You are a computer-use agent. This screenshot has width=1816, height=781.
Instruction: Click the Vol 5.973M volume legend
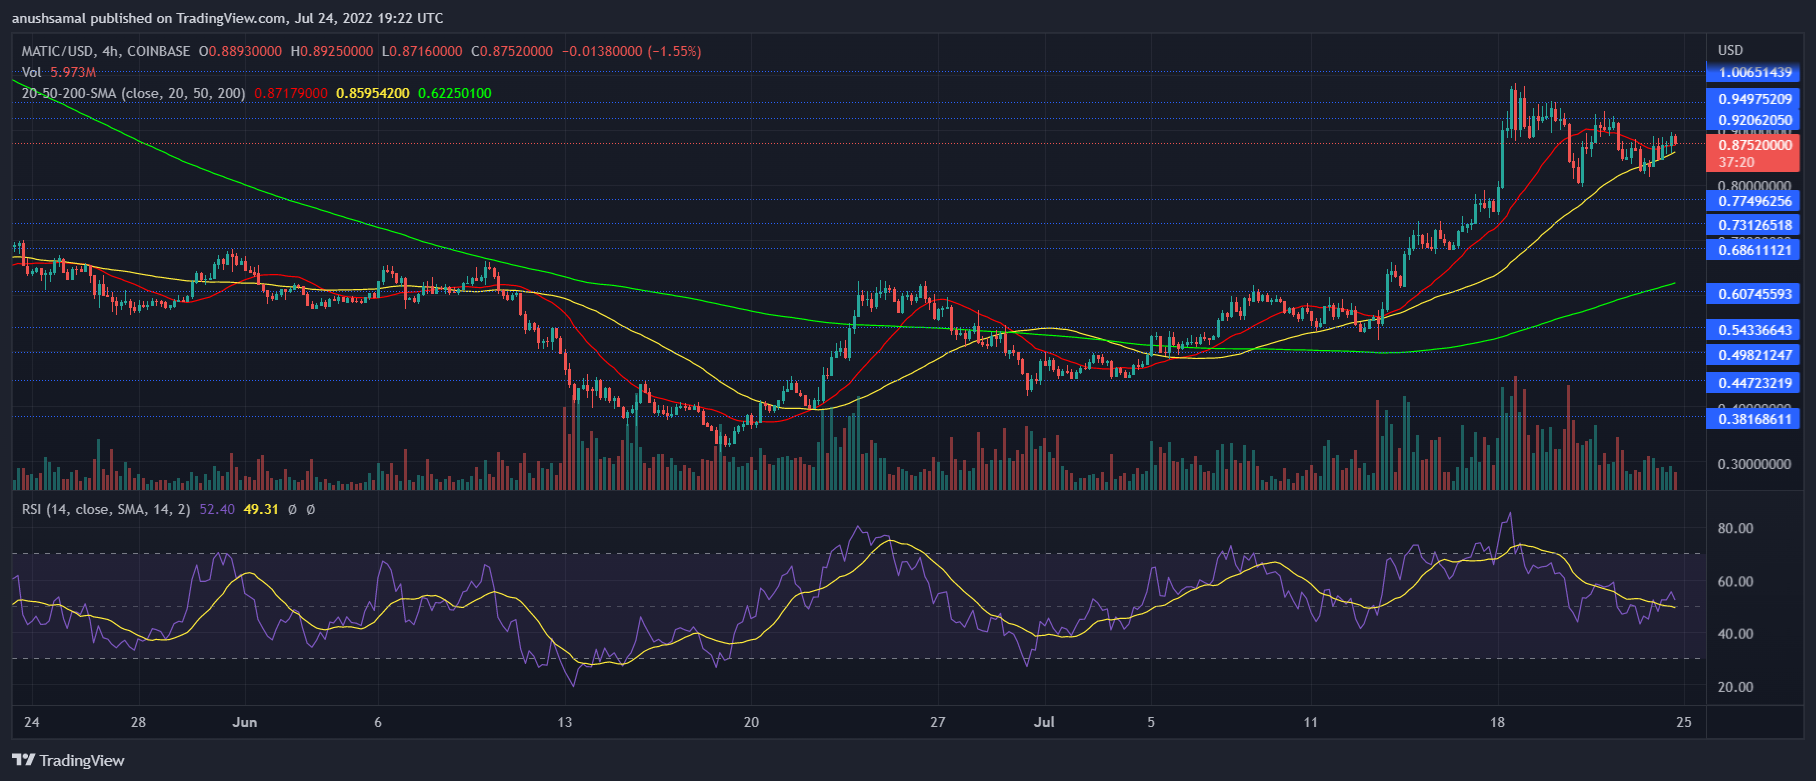click(59, 72)
